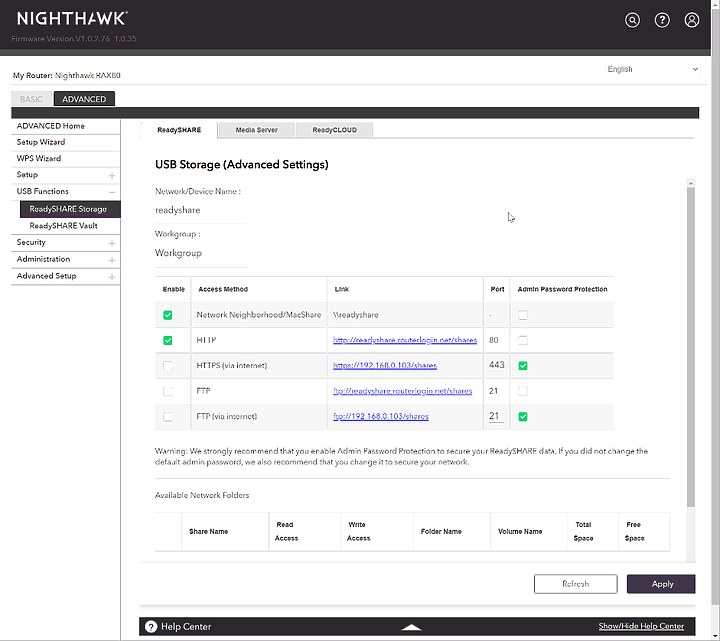Viewport: 720px width, 641px height.
Task: Click the Folder Name column header
Action: click(441, 531)
